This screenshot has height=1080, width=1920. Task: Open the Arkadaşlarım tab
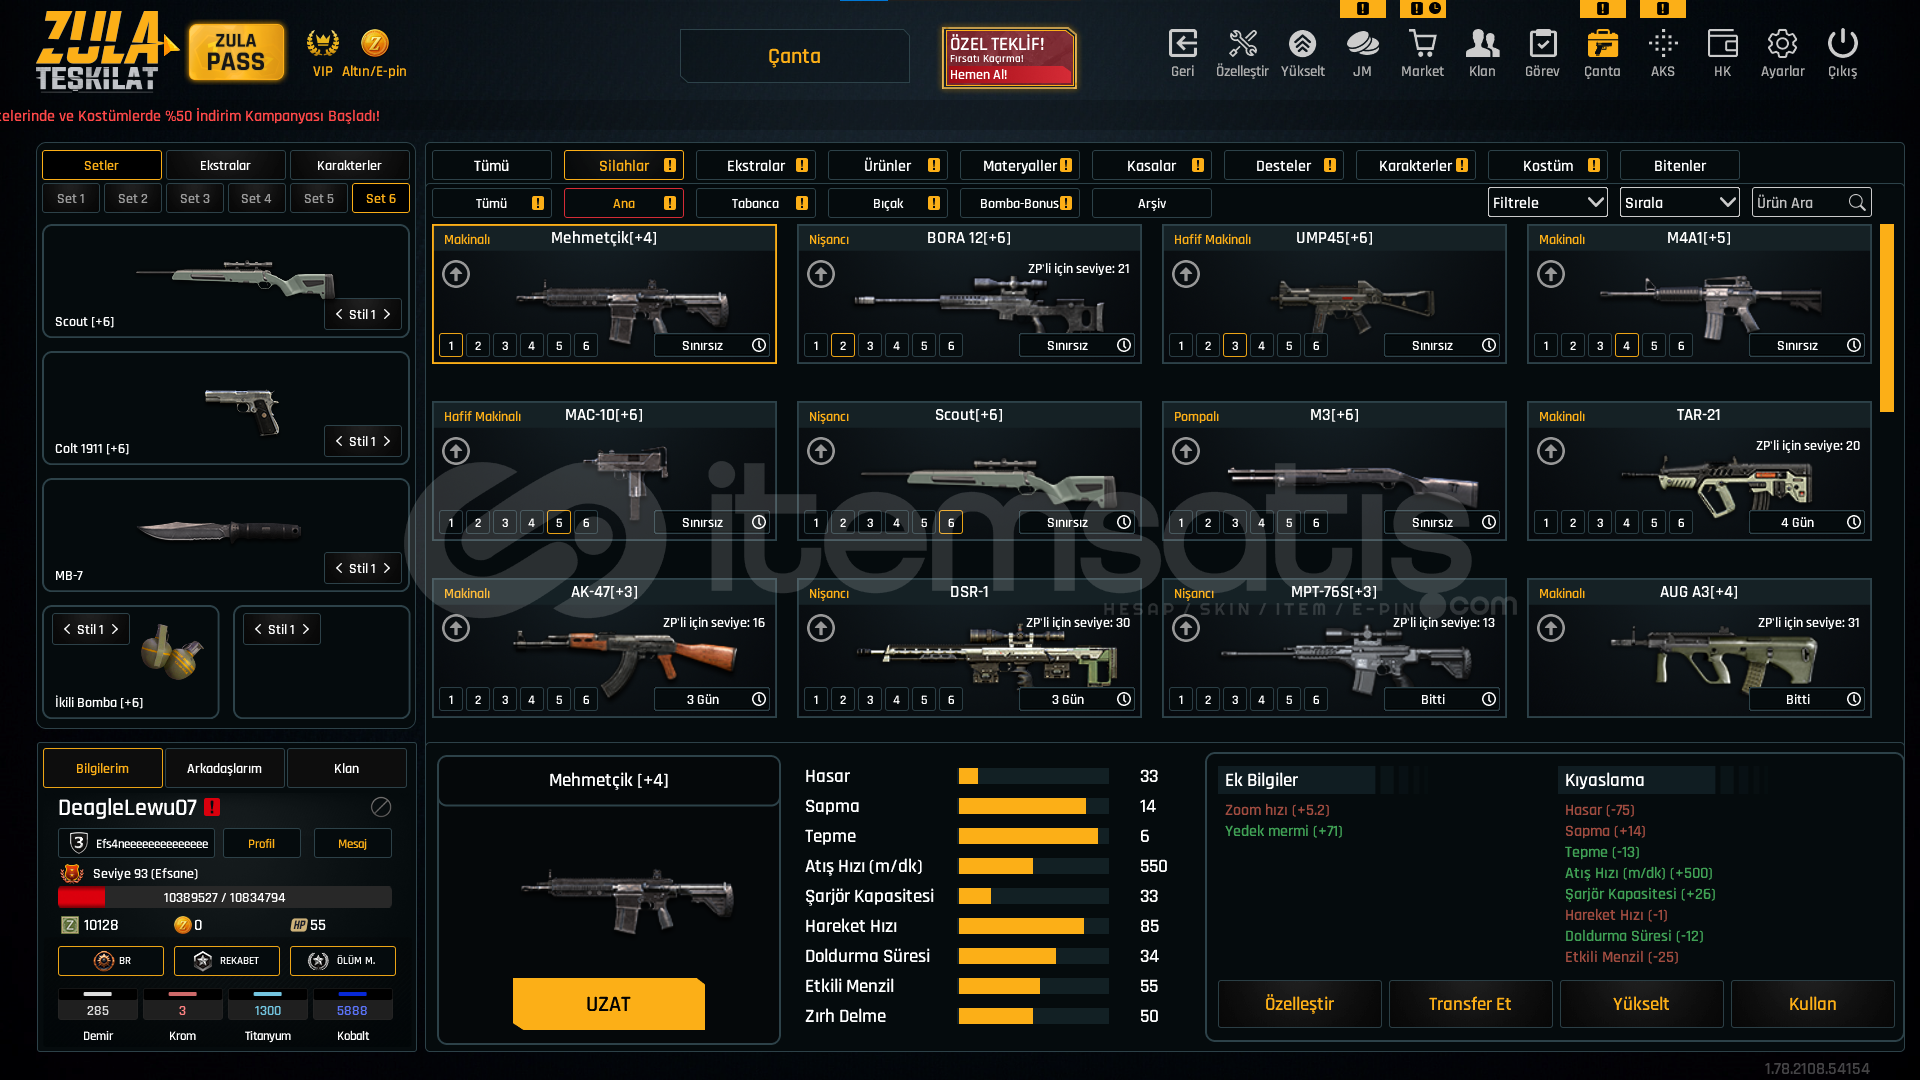click(224, 768)
